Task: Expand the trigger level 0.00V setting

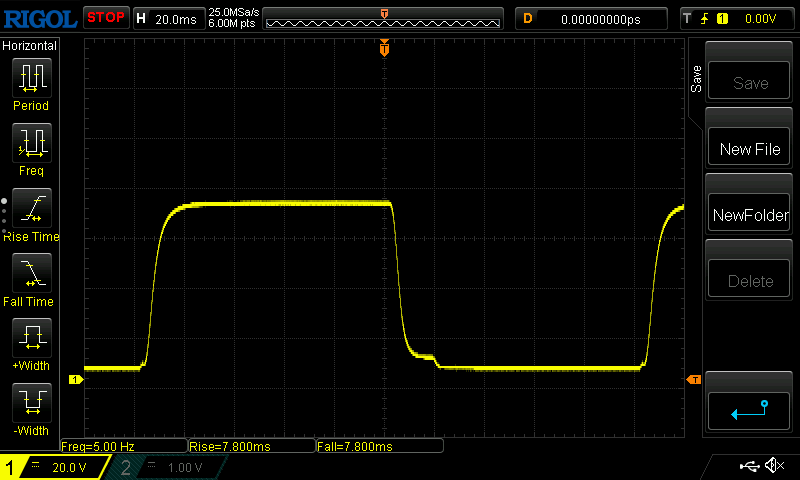Action: 737,18
